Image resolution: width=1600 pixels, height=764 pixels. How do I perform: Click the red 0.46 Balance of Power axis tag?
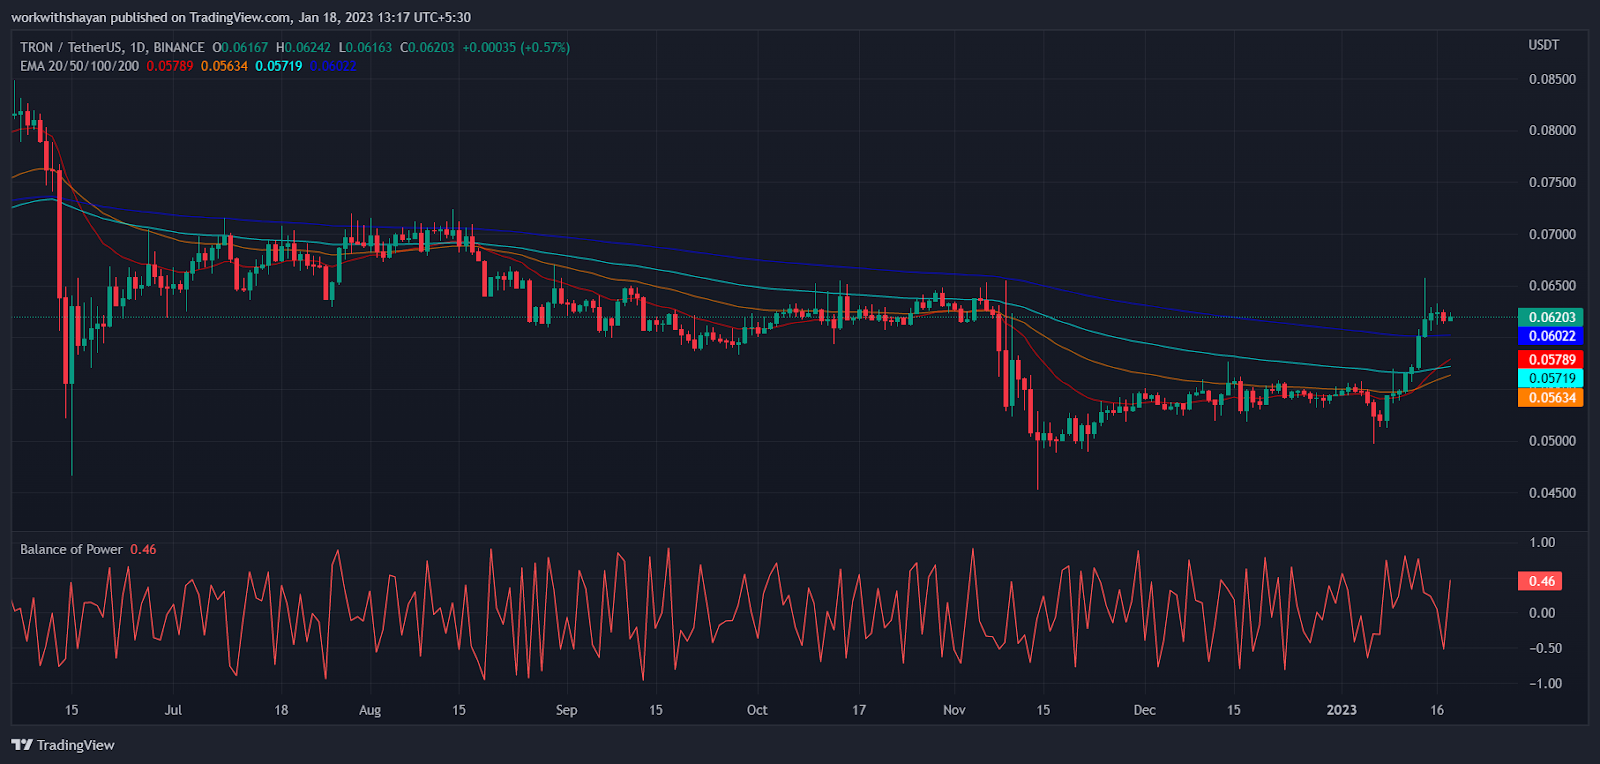[x=1540, y=581]
